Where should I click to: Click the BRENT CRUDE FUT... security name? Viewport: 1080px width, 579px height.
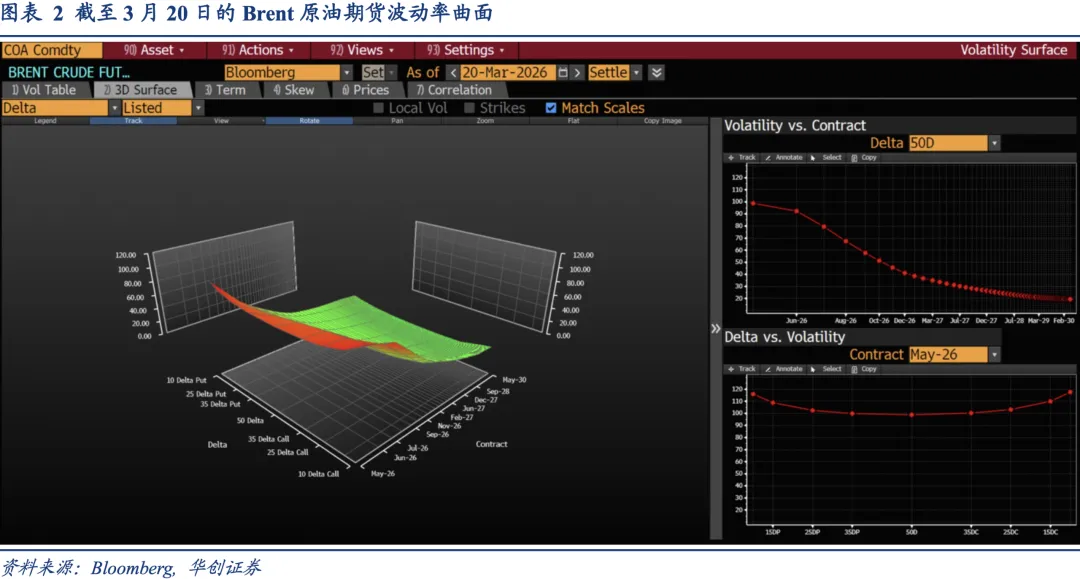[69, 72]
